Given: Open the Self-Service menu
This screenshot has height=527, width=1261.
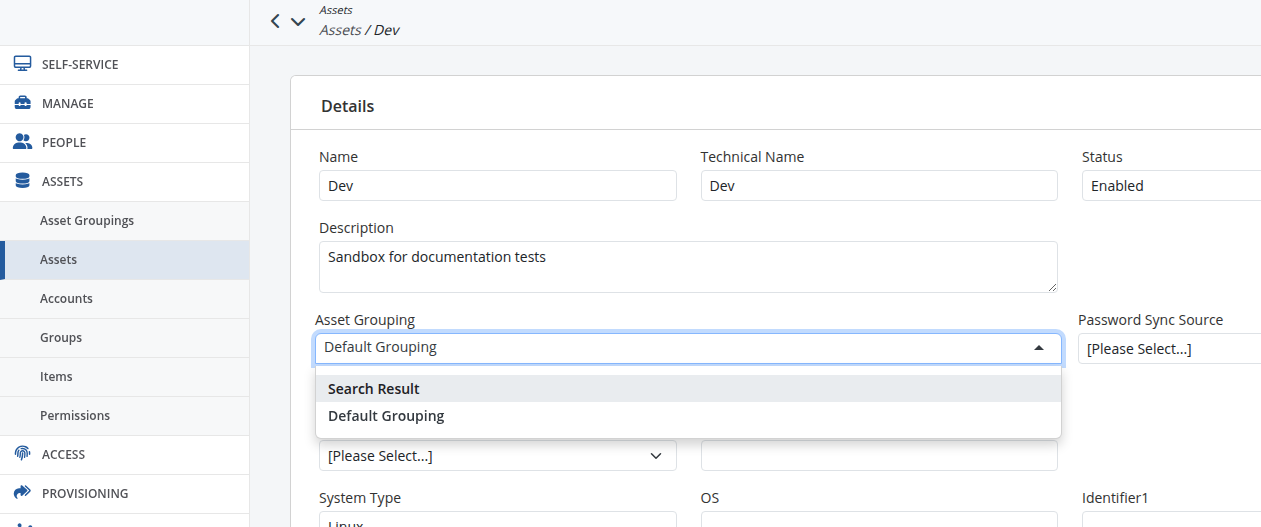Looking at the screenshot, I should pos(124,64).
